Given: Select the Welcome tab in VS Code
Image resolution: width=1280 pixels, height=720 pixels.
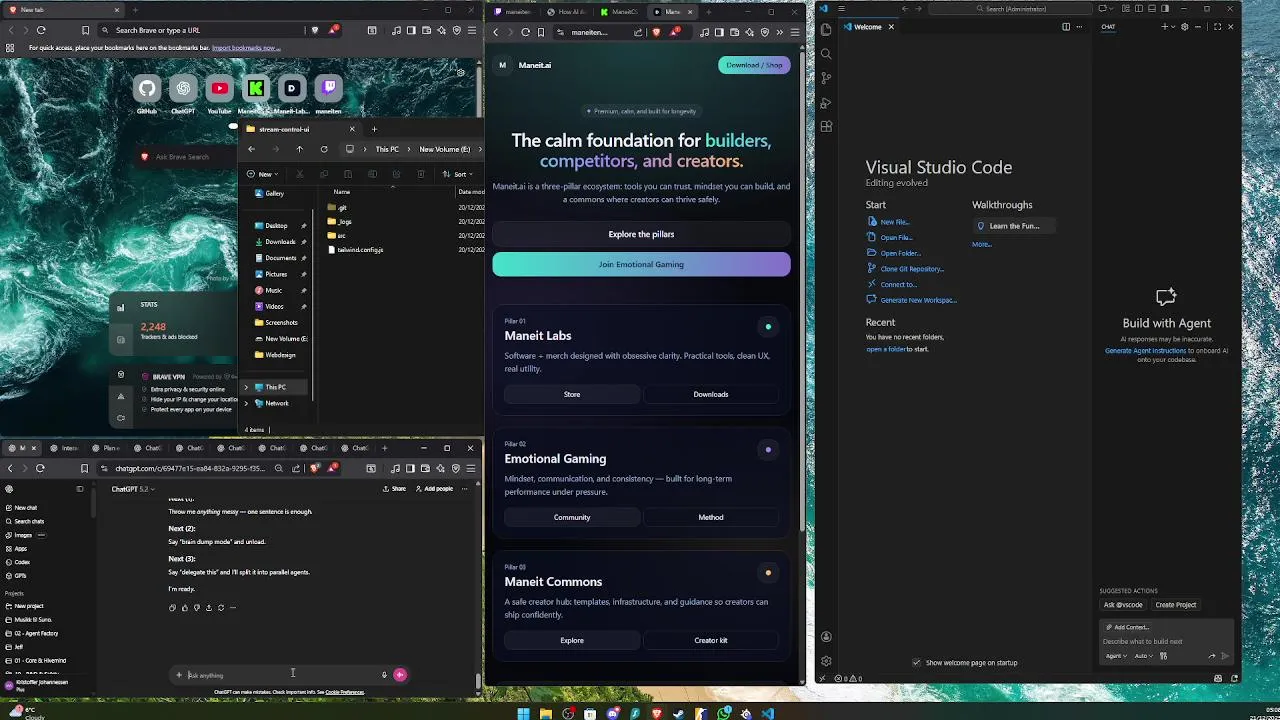Looking at the screenshot, I should tap(868, 27).
